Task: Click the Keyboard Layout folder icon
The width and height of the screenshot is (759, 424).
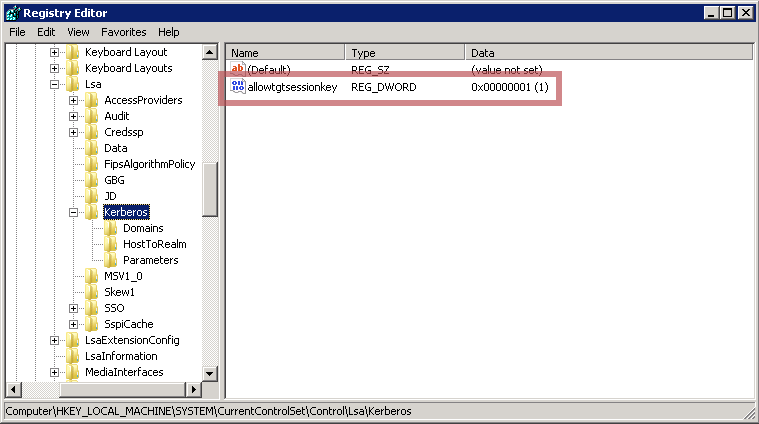Action: (73, 52)
